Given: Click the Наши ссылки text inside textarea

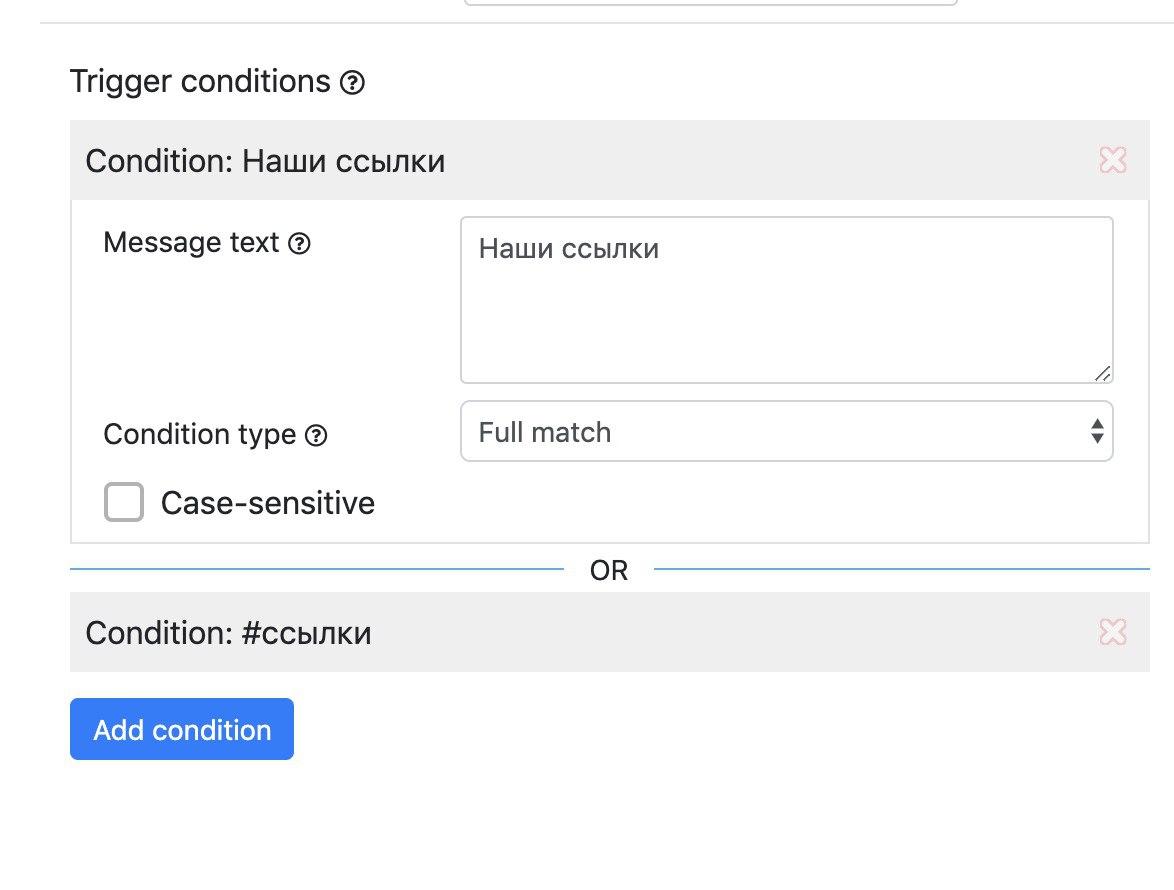Looking at the screenshot, I should click(569, 249).
